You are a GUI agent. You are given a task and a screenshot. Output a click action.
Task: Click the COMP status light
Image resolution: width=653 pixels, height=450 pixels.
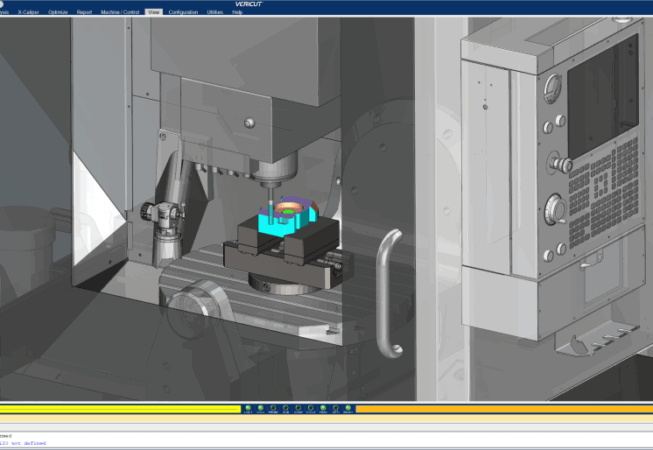[x=298, y=408]
